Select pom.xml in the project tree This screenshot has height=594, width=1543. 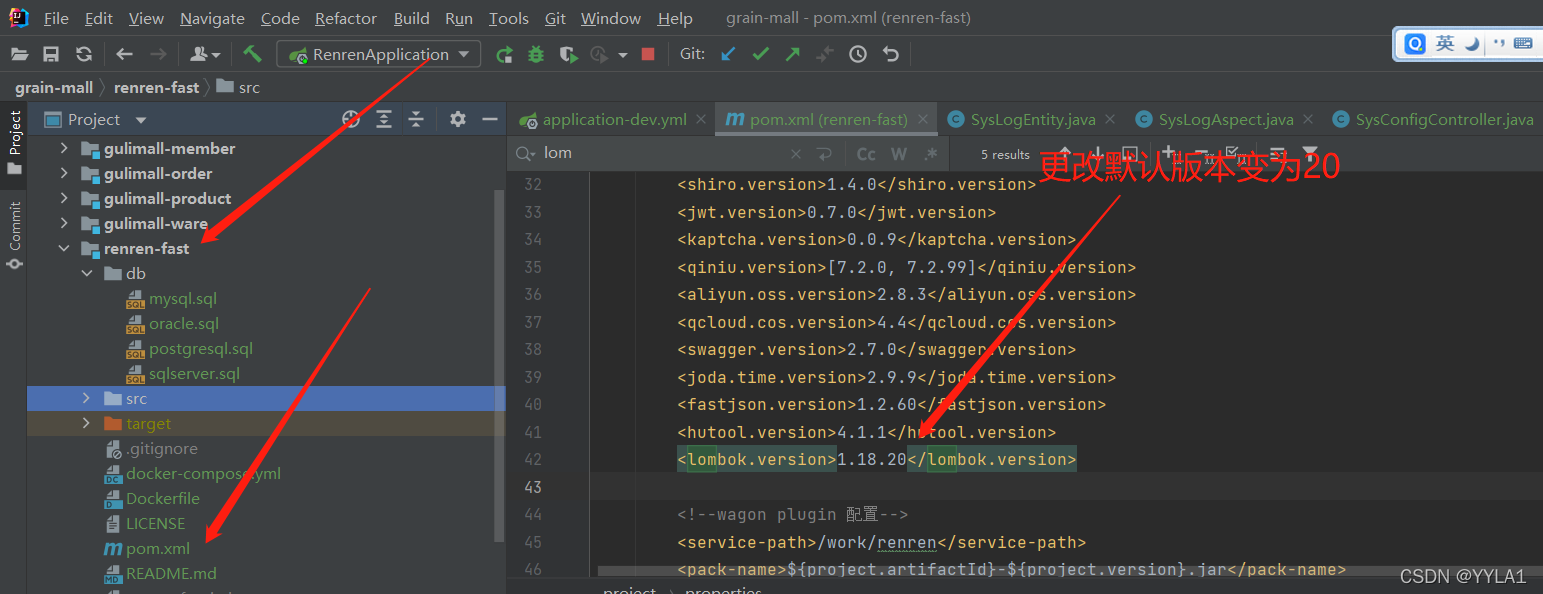157,548
